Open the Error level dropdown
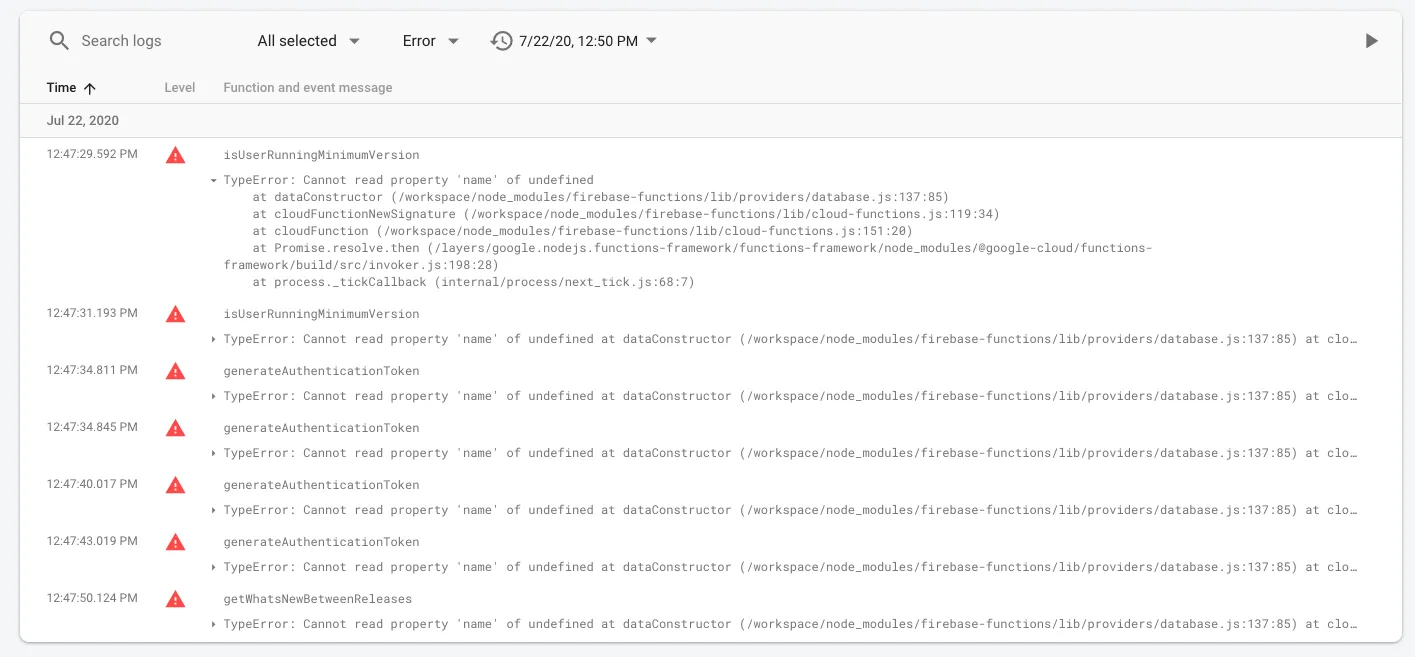This screenshot has height=657, width=1415. pos(430,41)
